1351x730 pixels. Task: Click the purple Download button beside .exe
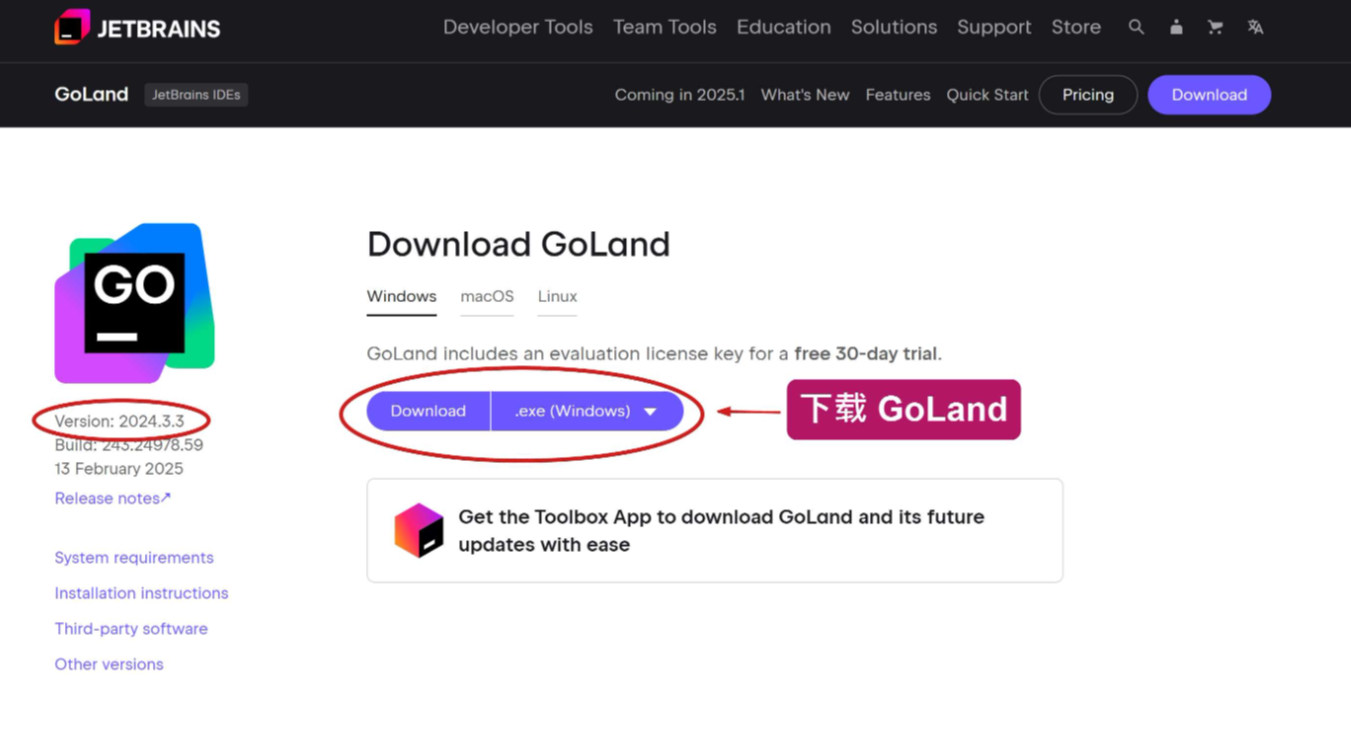point(428,411)
